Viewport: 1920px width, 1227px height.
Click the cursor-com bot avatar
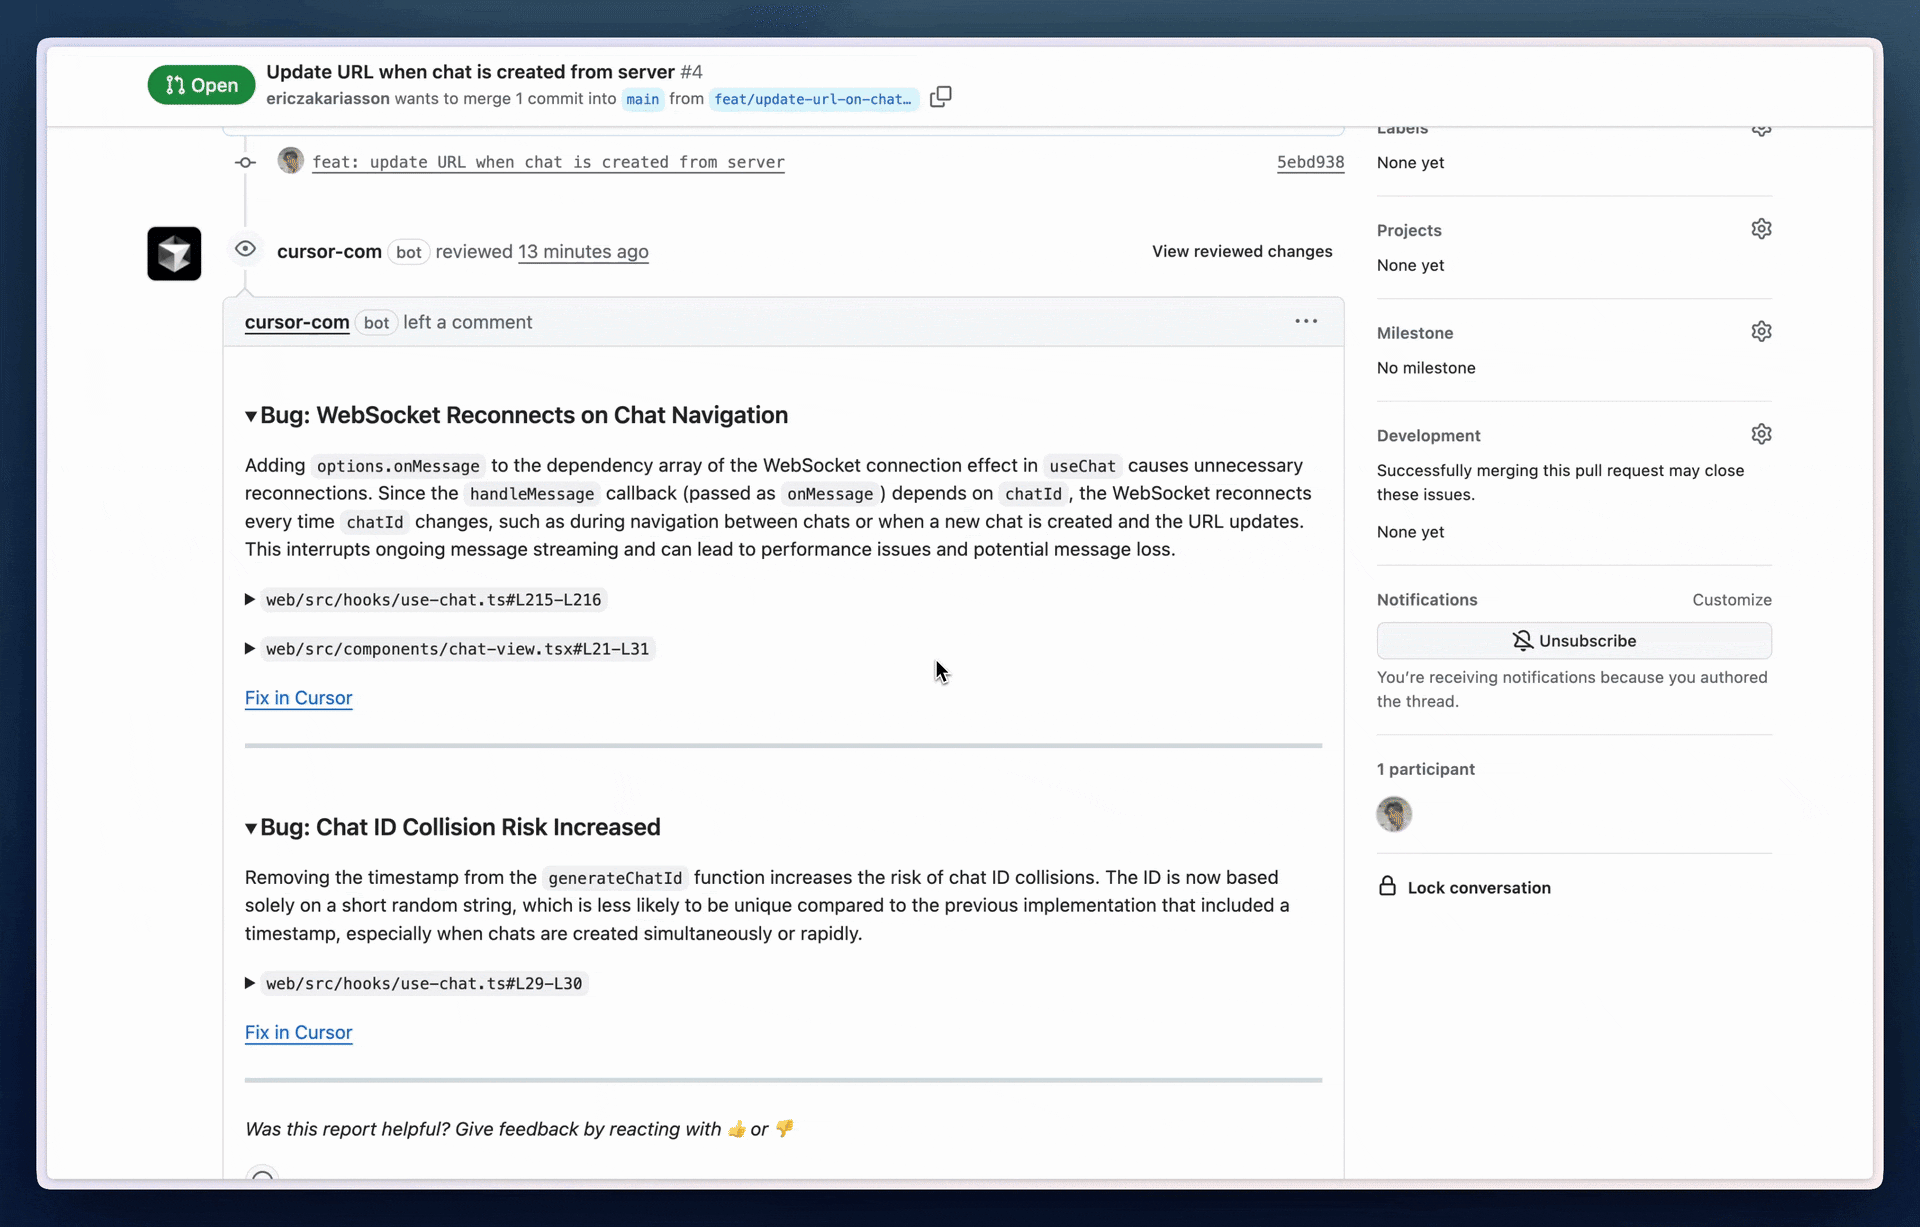174,253
